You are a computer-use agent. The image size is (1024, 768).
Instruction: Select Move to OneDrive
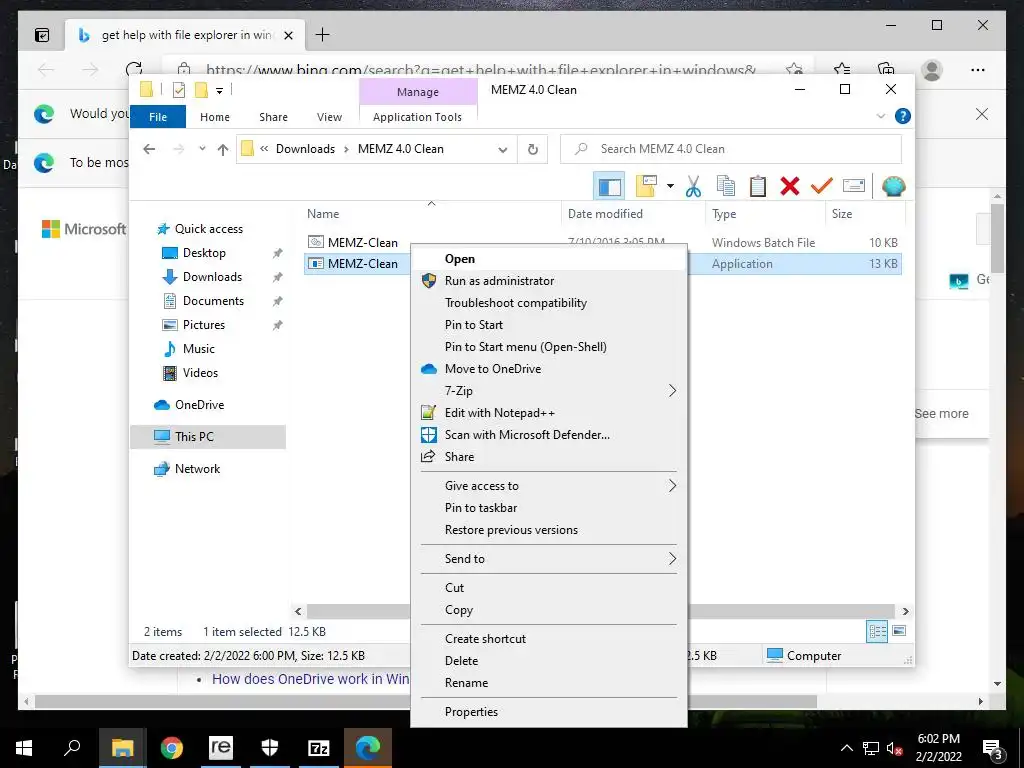click(x=549, y=369)
